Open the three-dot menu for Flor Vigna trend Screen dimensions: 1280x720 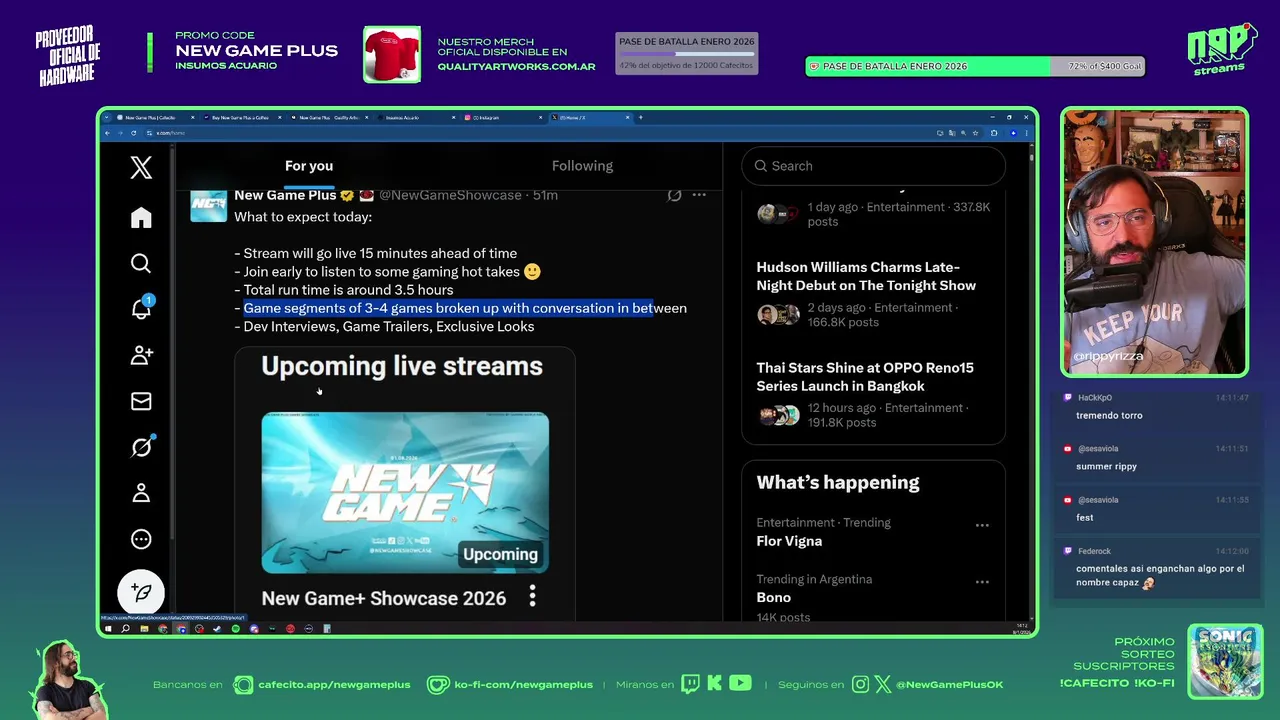(982, 525)
